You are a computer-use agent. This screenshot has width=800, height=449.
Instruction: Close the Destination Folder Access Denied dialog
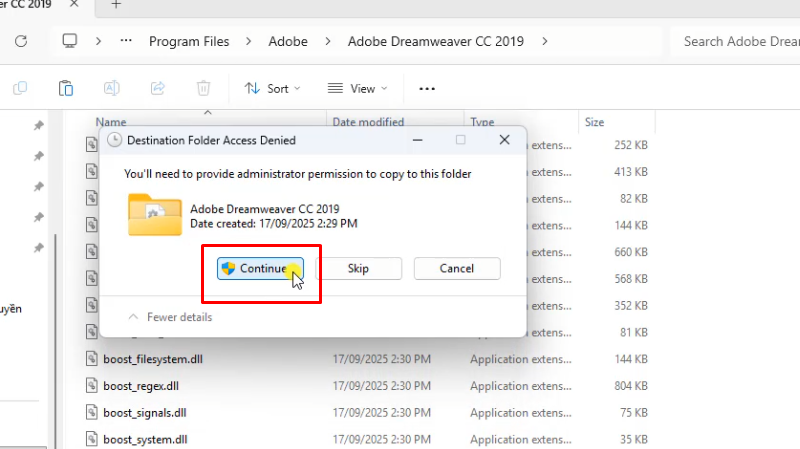[505, 140]
